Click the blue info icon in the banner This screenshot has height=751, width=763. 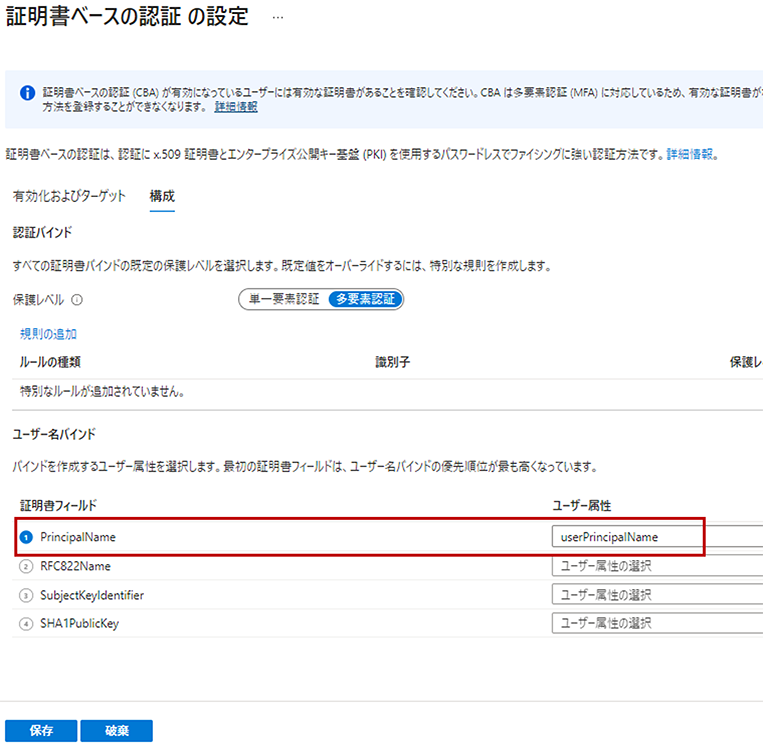[x=26, y=92]
